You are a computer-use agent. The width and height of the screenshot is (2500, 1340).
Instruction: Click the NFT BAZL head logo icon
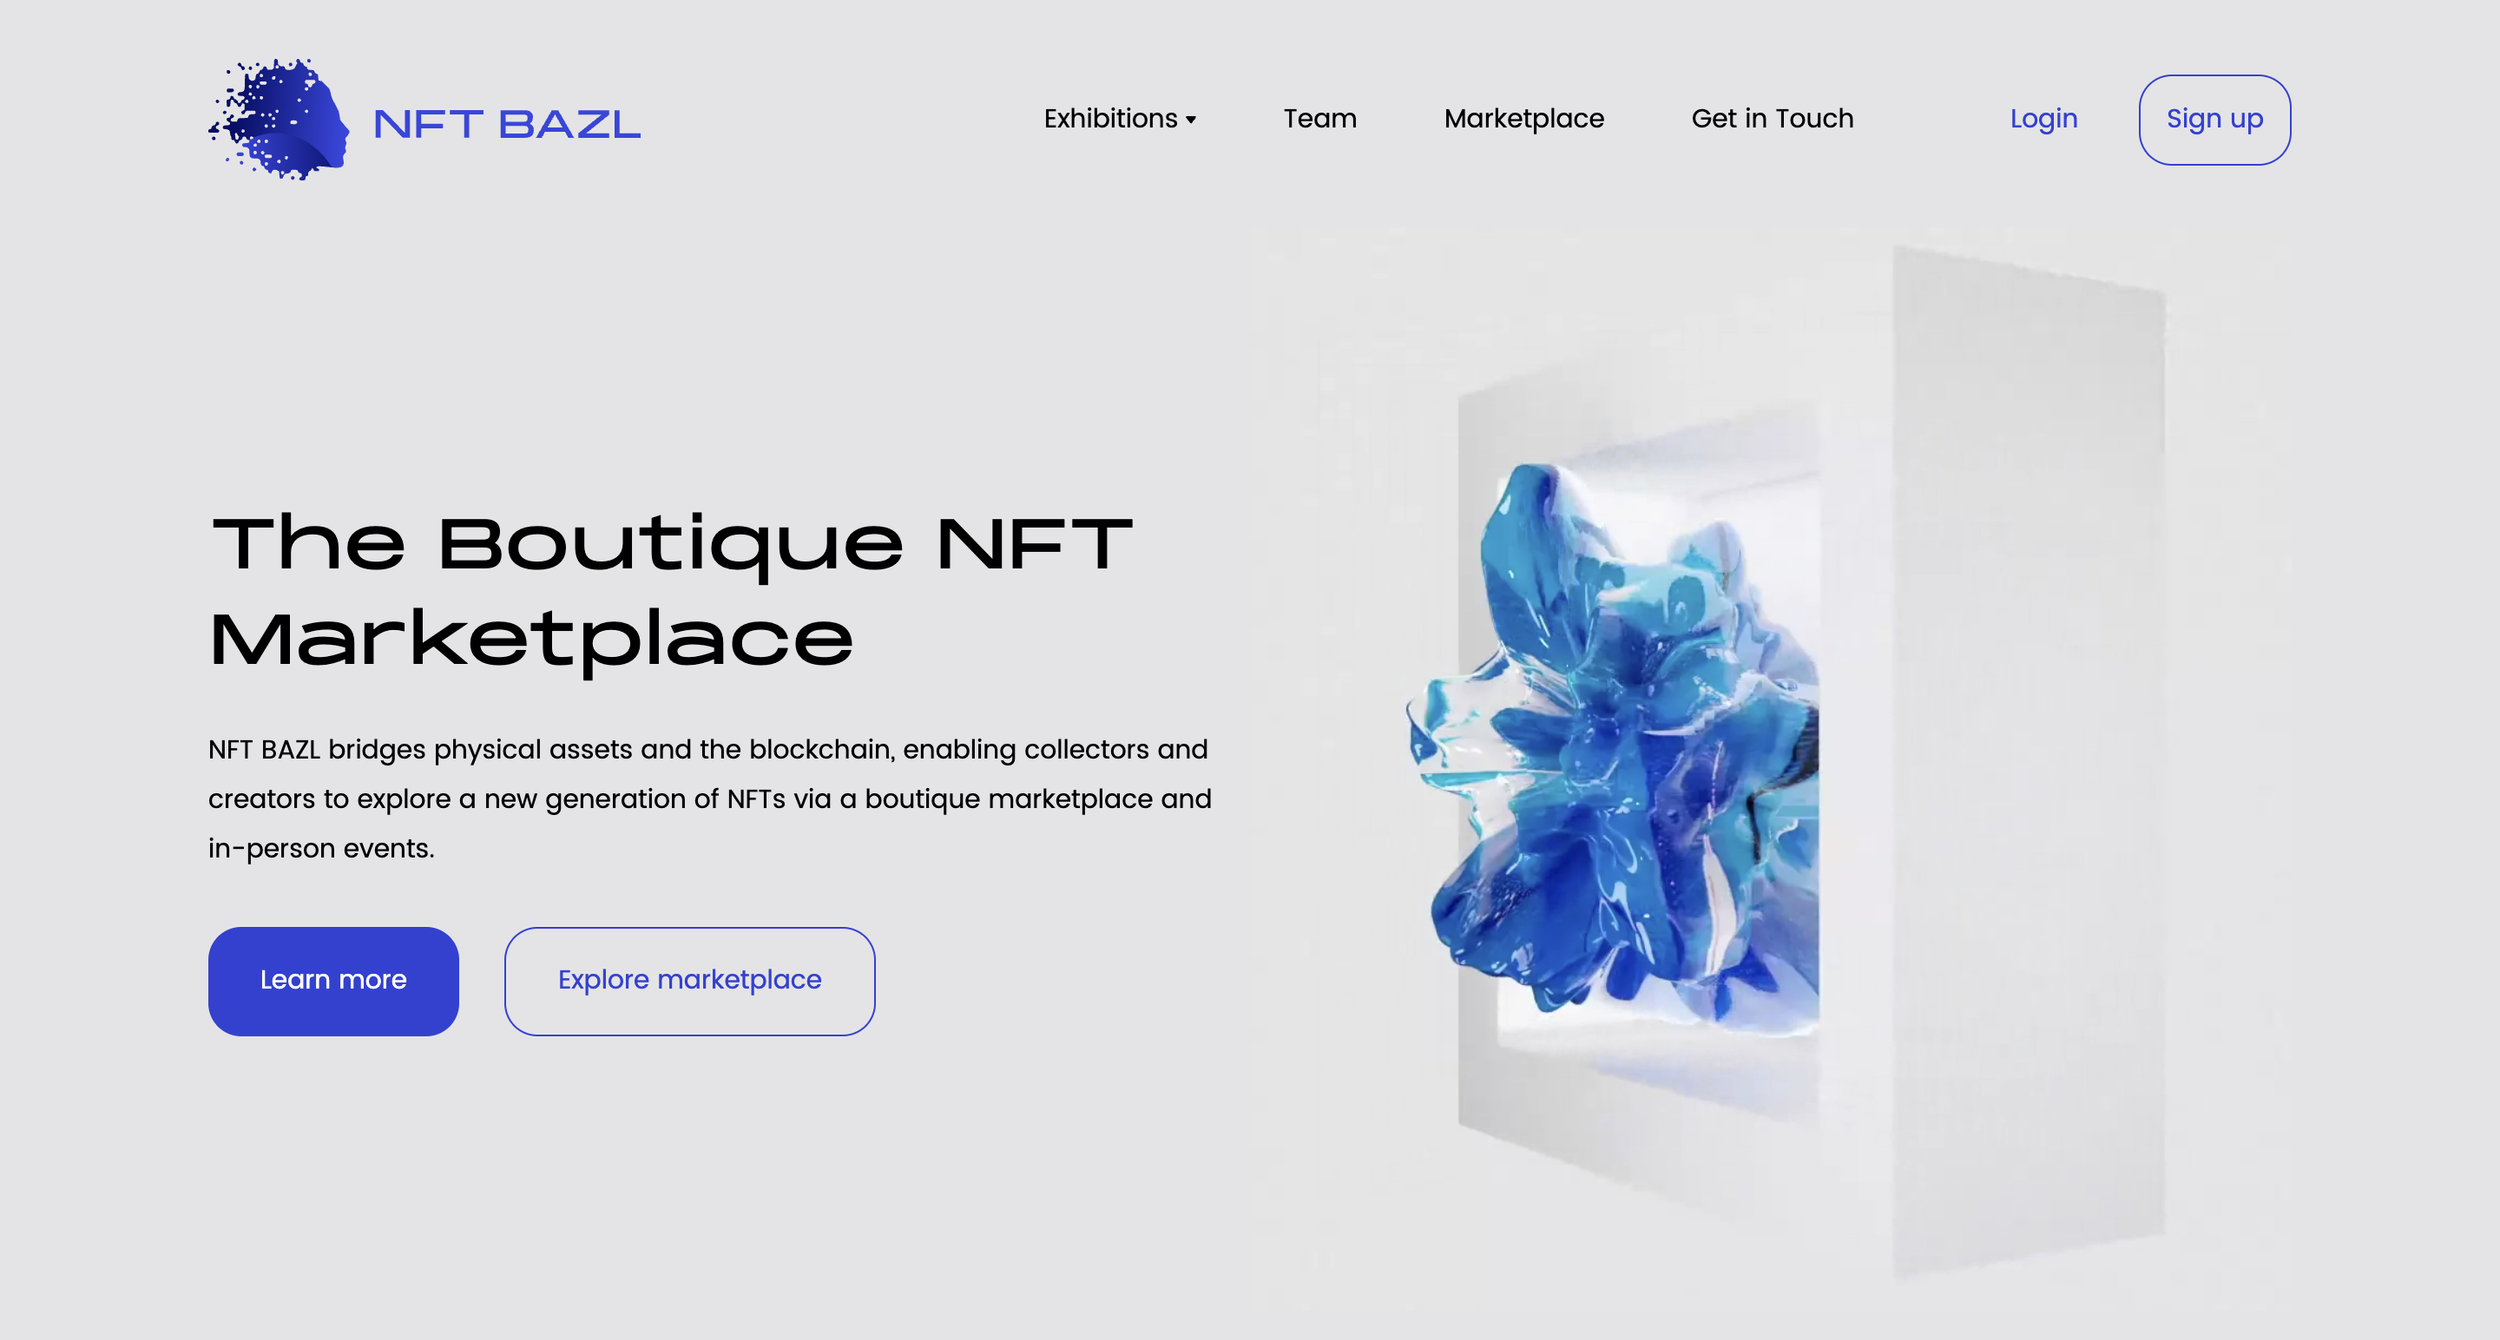279,119
